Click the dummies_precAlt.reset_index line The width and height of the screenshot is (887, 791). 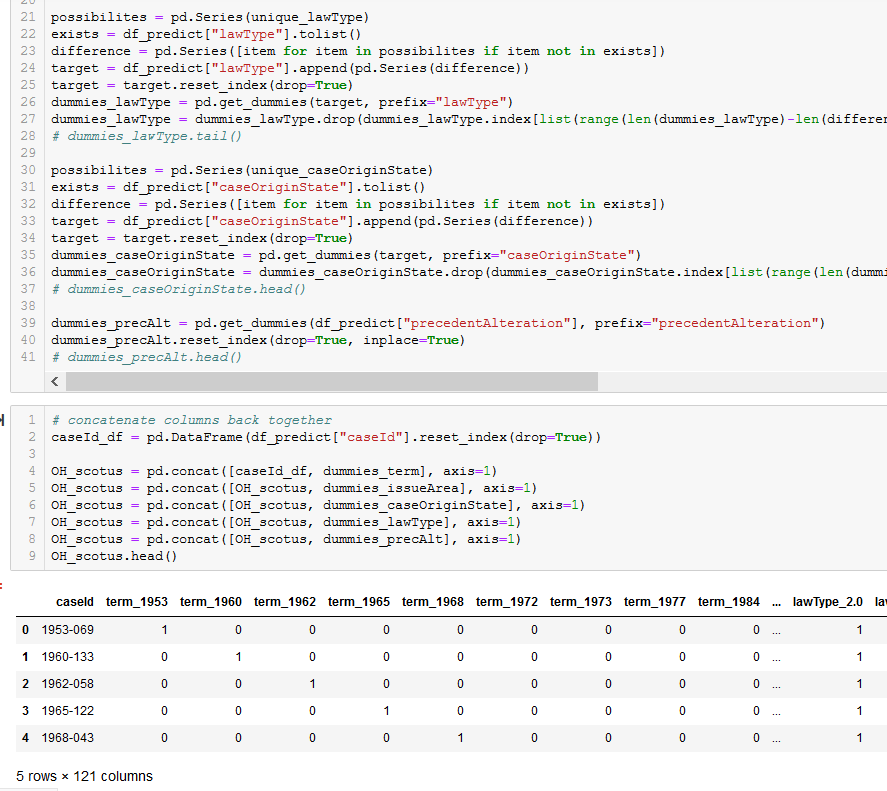[255, 340]
